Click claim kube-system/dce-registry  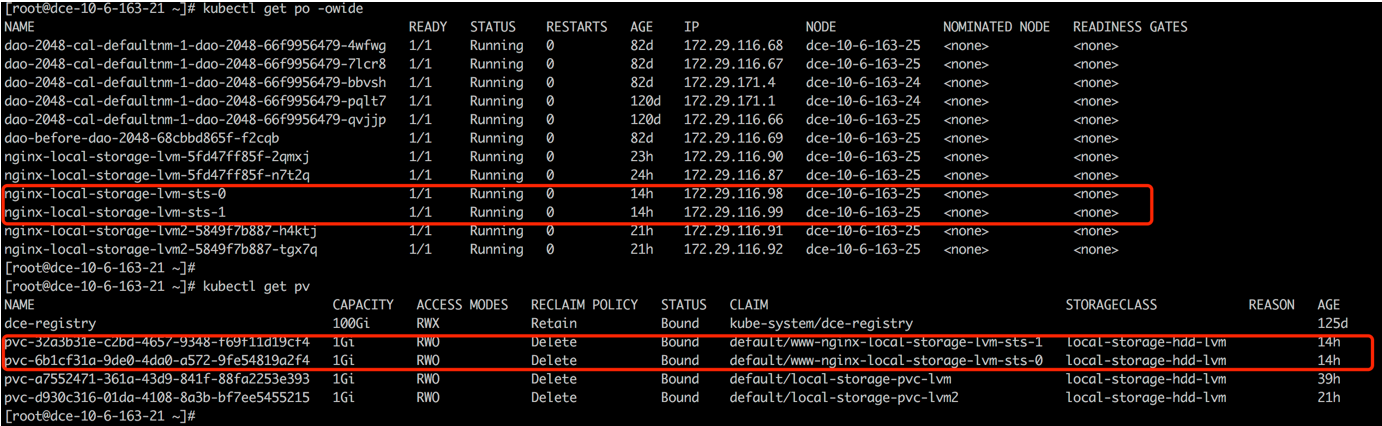821,324
